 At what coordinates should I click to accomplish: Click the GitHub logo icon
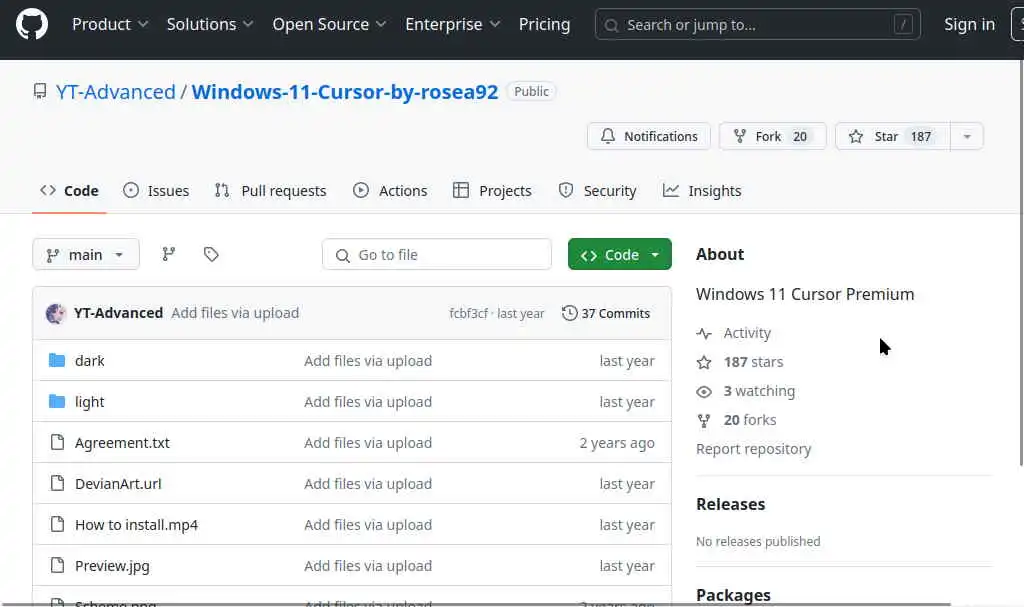coord(31,24)
